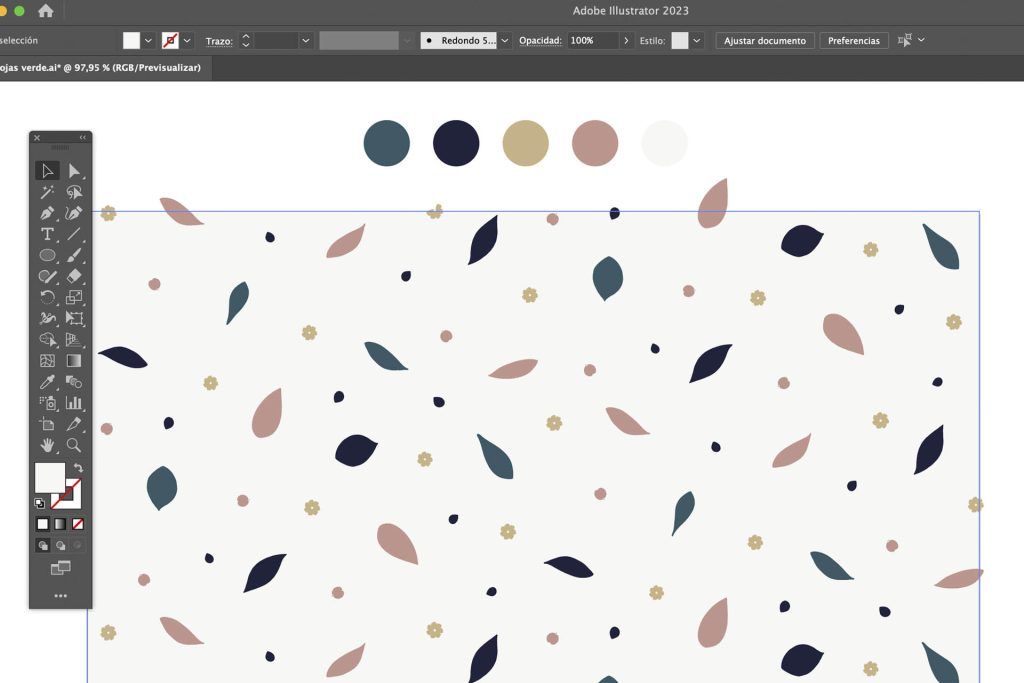Enable Draw Behind mode
The height and width of the screenshot is (683, 1024).
pyautogui.click(x=61, y=545)
